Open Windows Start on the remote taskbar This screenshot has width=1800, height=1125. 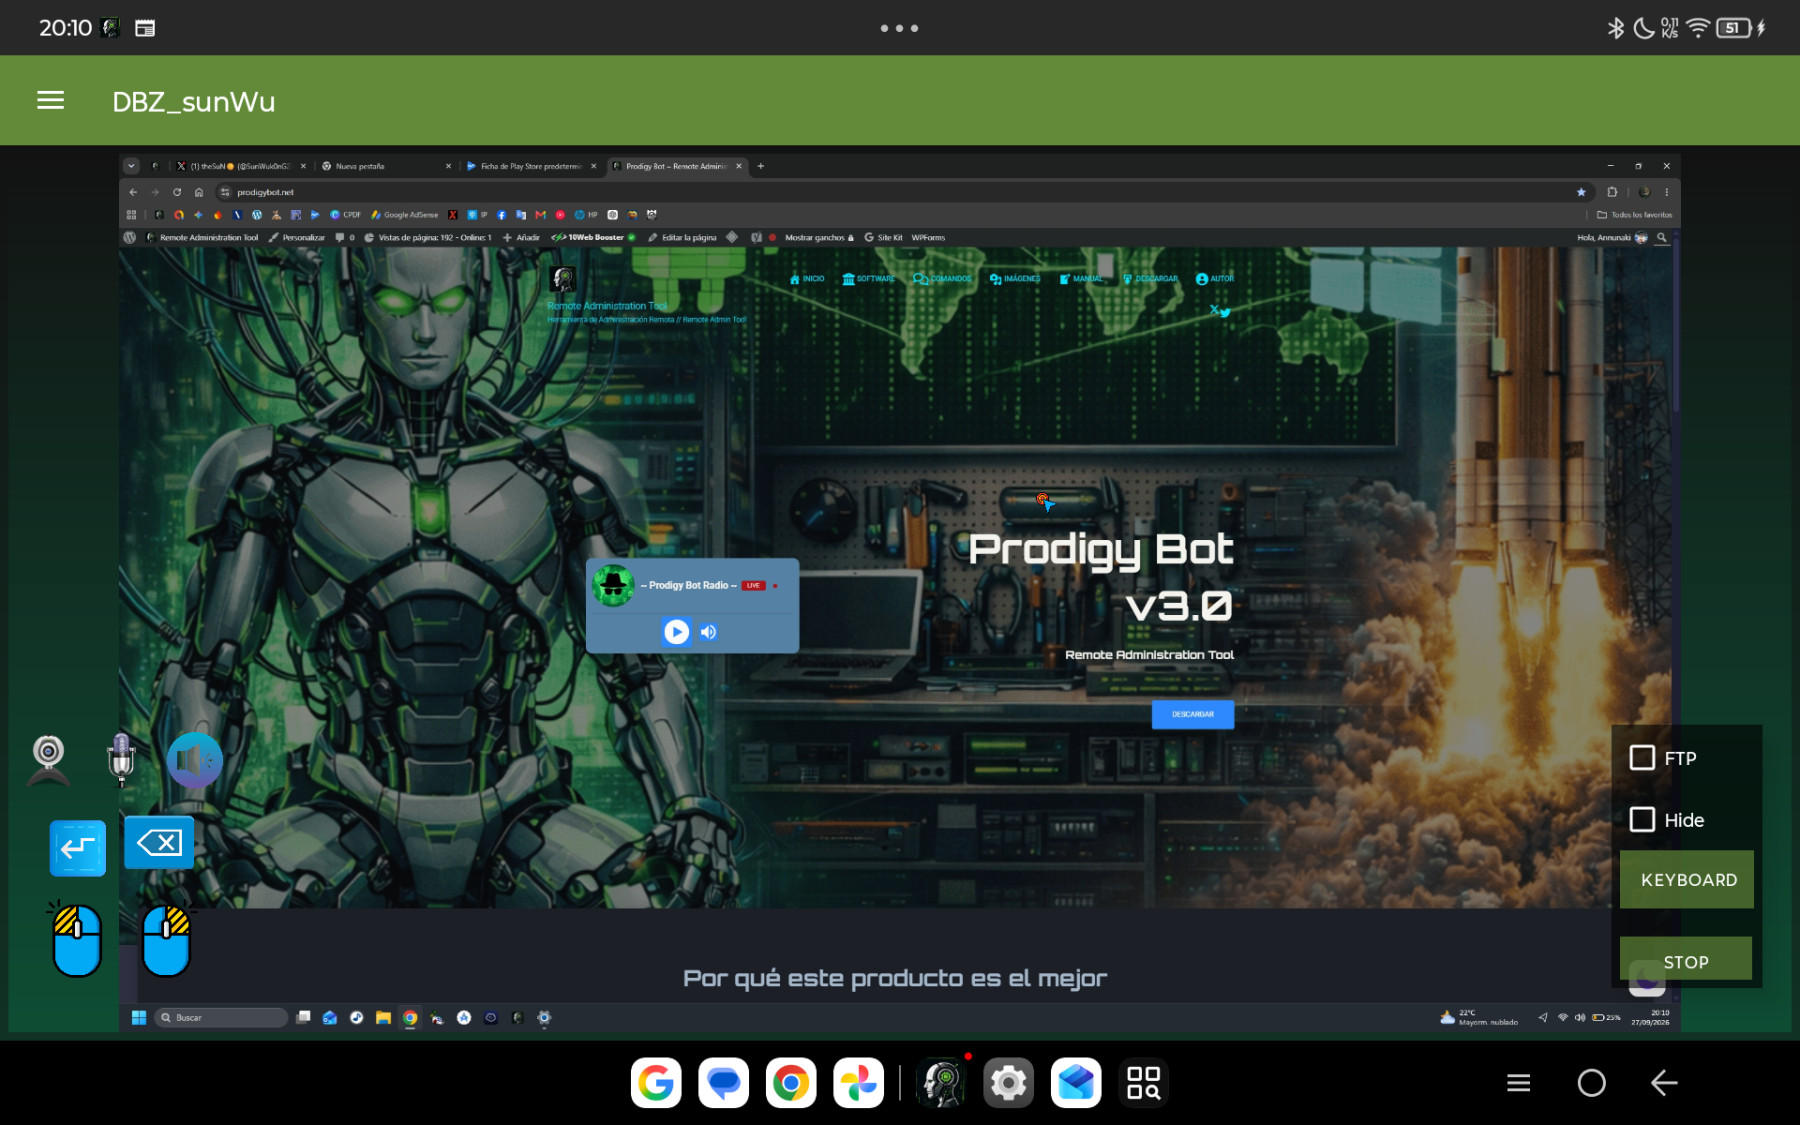(139, 1018)
